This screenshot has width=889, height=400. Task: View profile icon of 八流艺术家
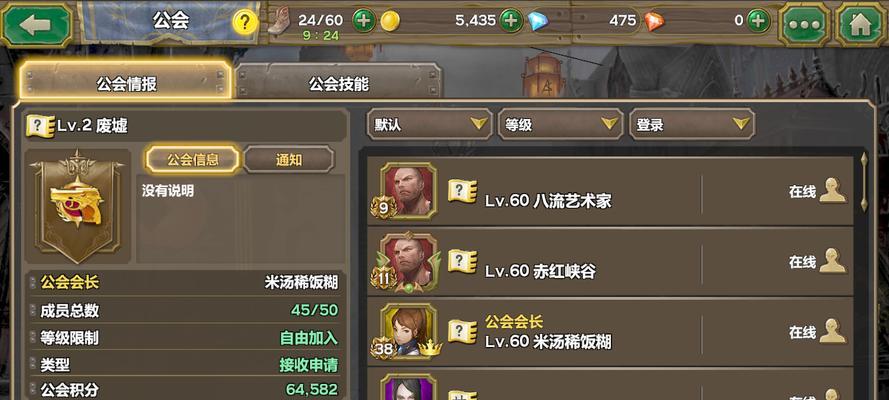[833, 190]
